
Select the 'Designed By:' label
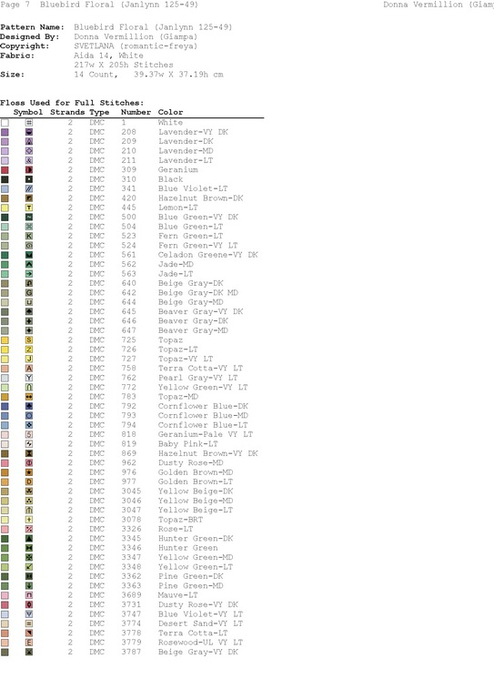tap(29, 37)
